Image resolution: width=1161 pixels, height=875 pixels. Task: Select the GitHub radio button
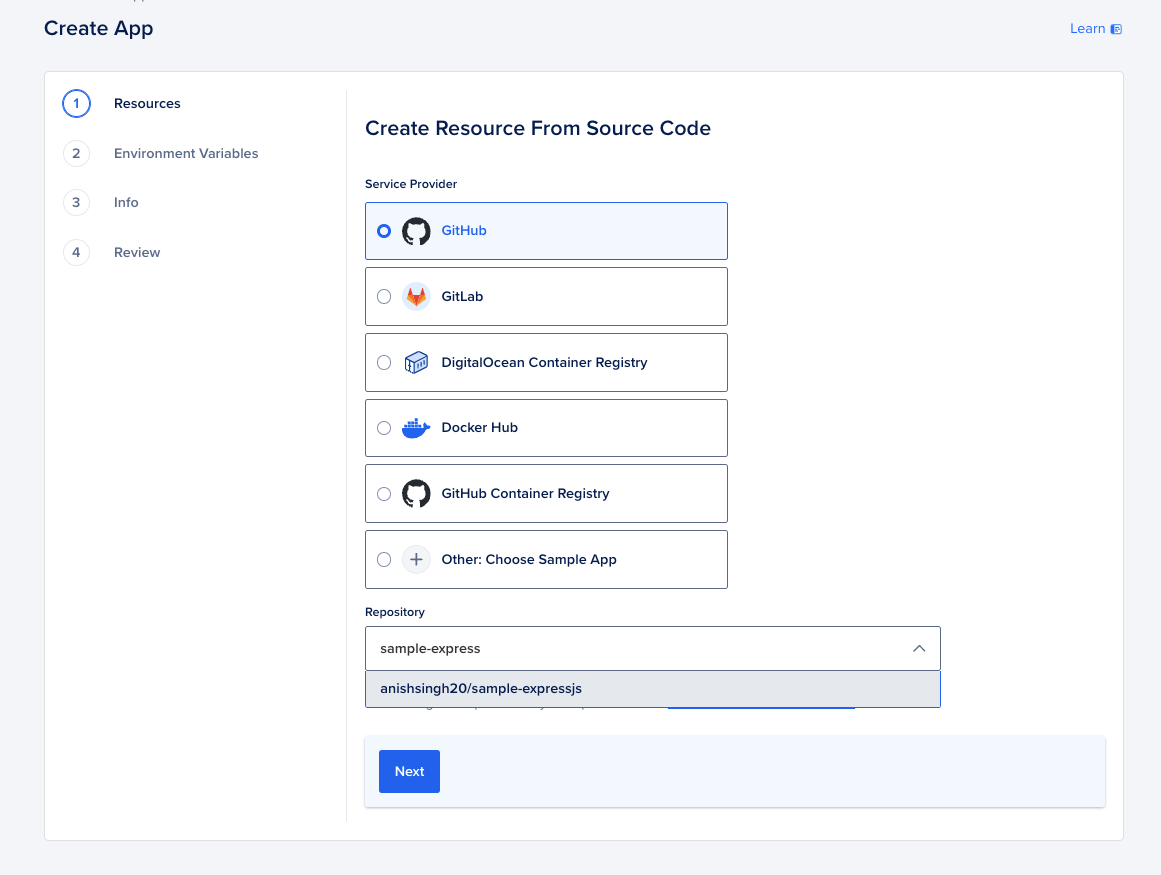point(384,231)
